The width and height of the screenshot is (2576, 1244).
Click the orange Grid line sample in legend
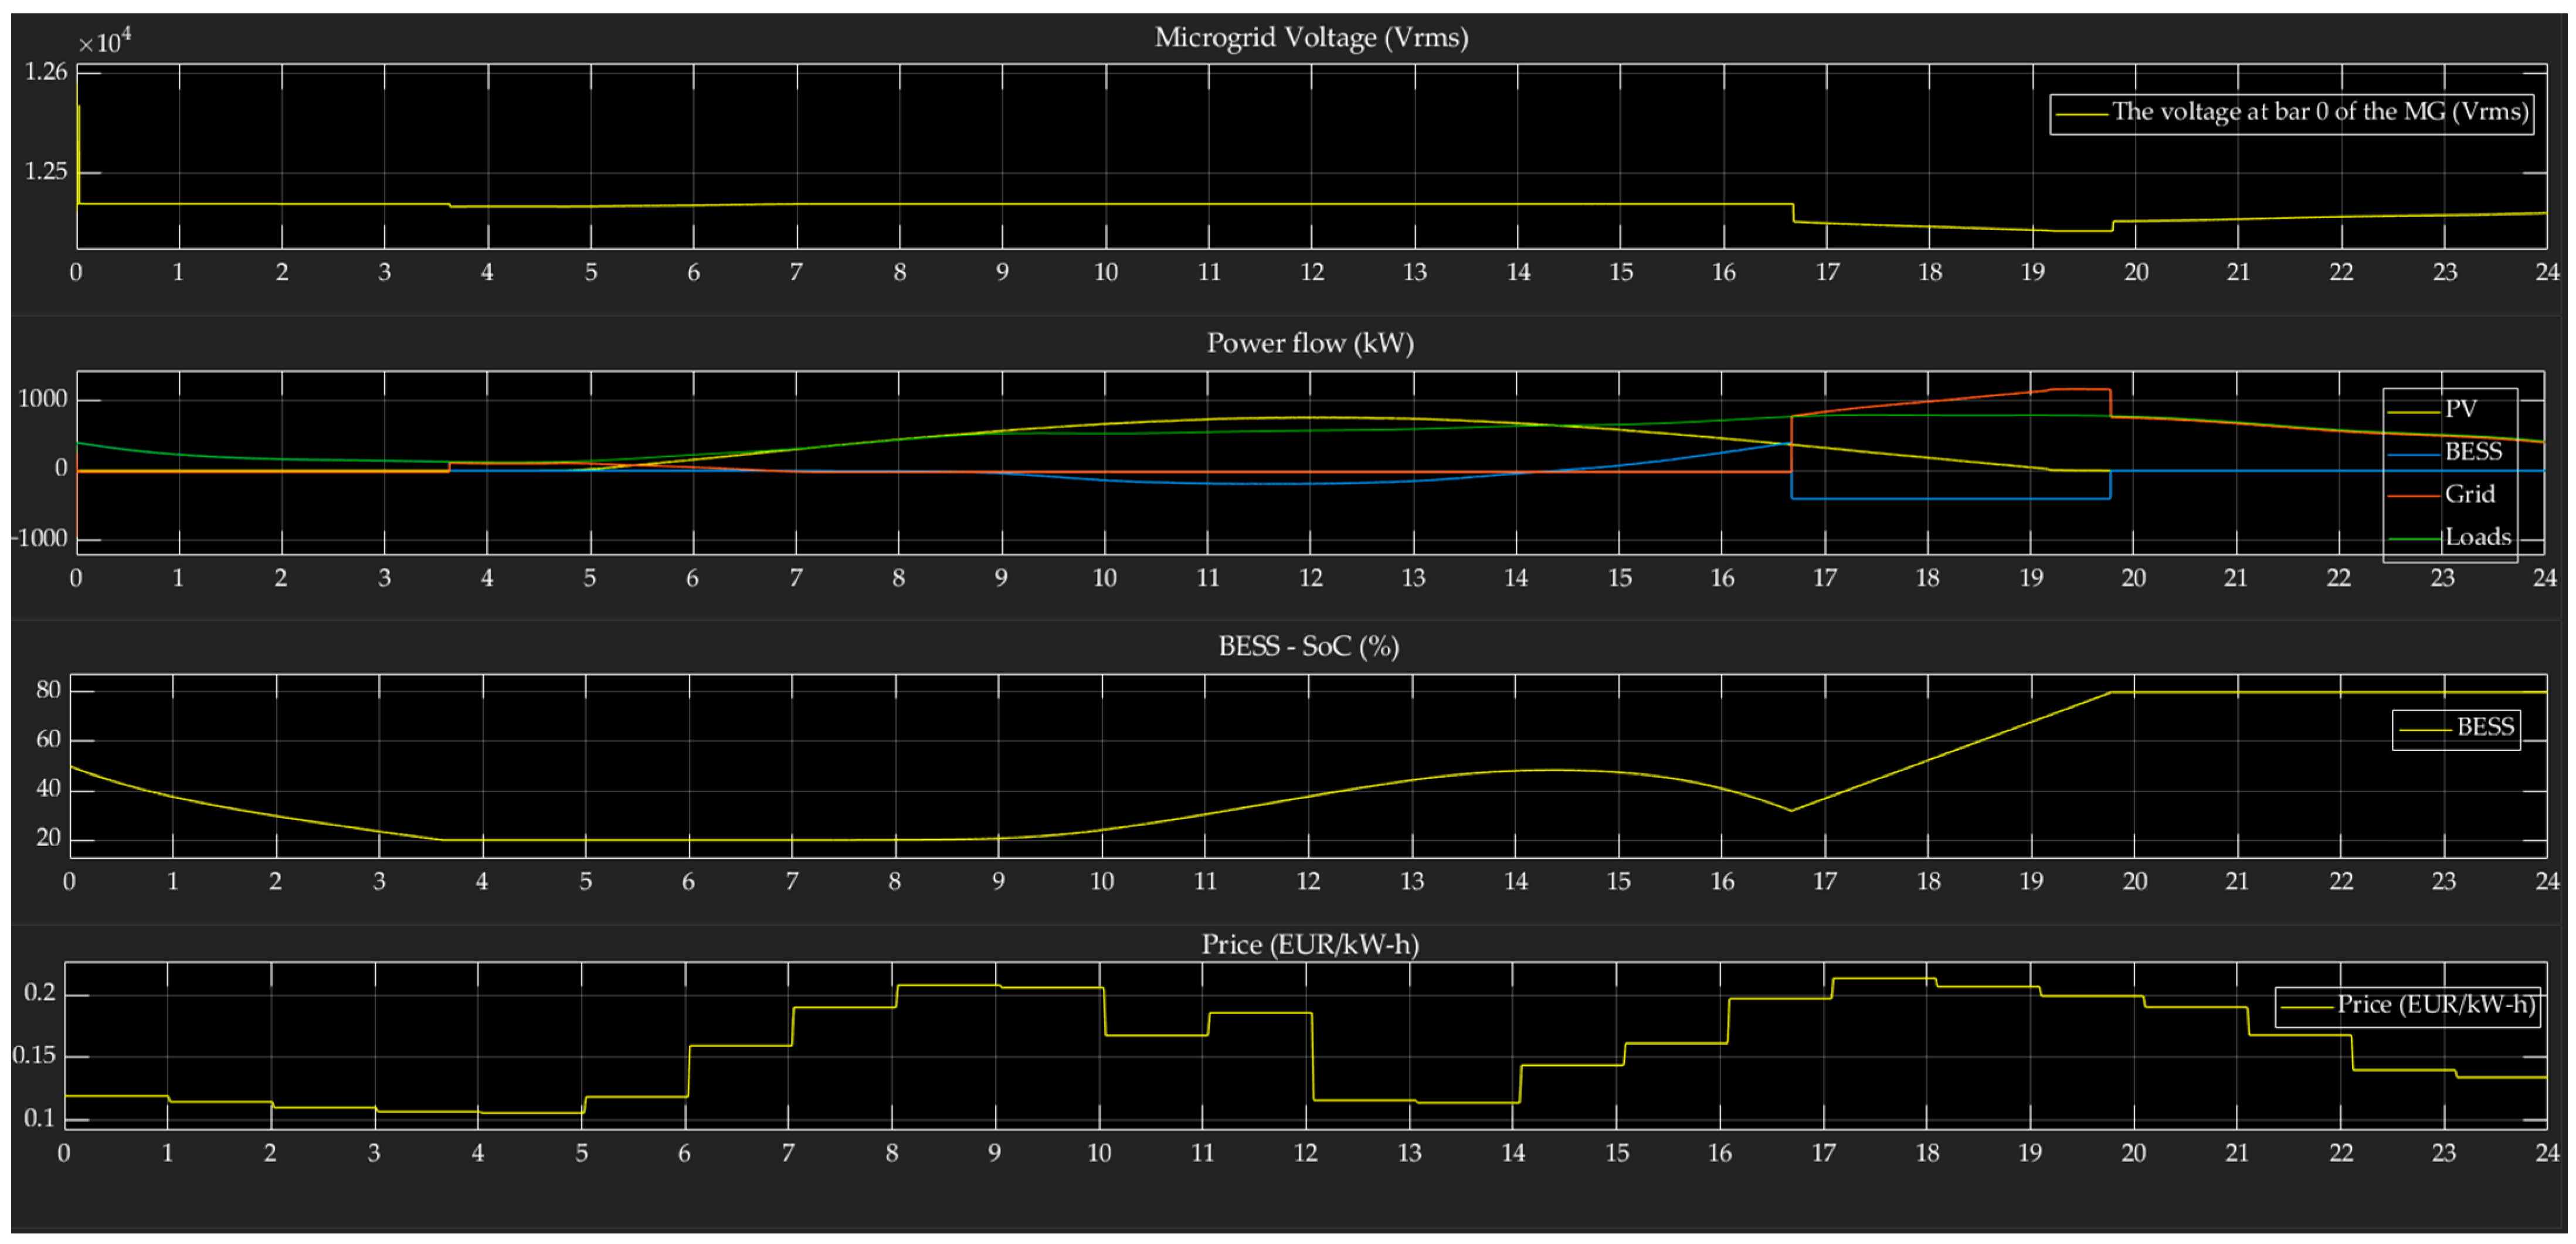[2414, 495]
